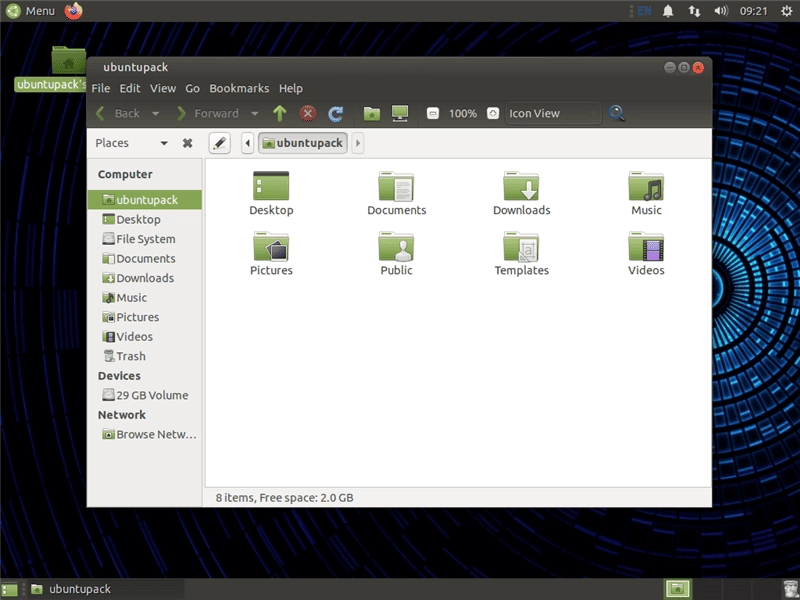Open the Bookmarks menu
The height and width of the screenshot is (600, 800).
click(239, 88)
